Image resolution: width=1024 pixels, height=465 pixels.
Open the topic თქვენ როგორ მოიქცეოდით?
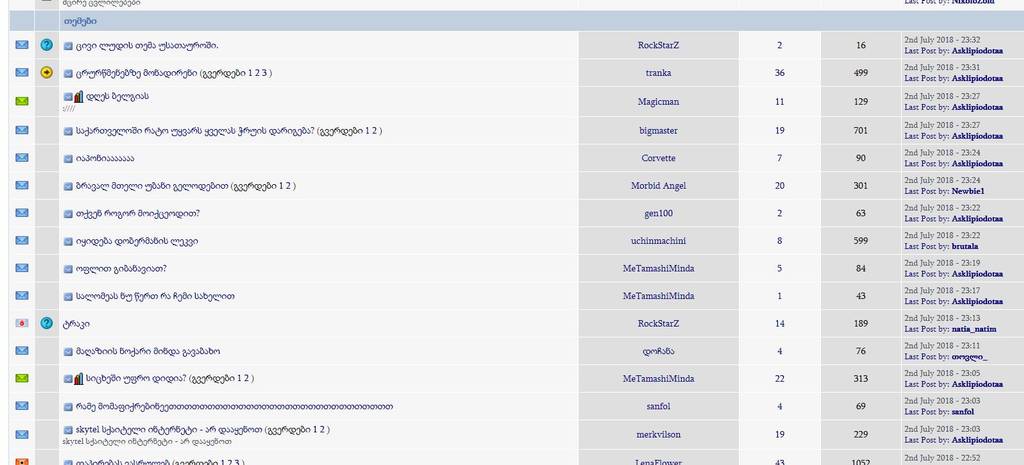138,214
